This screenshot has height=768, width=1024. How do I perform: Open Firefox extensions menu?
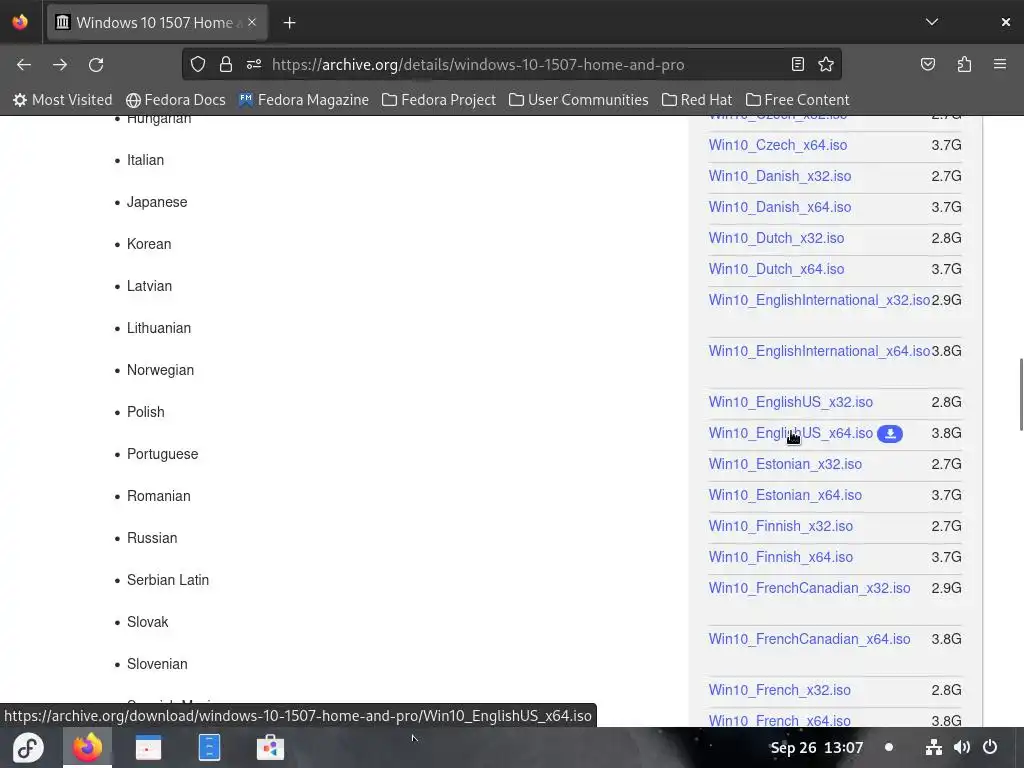coord(964,64)
